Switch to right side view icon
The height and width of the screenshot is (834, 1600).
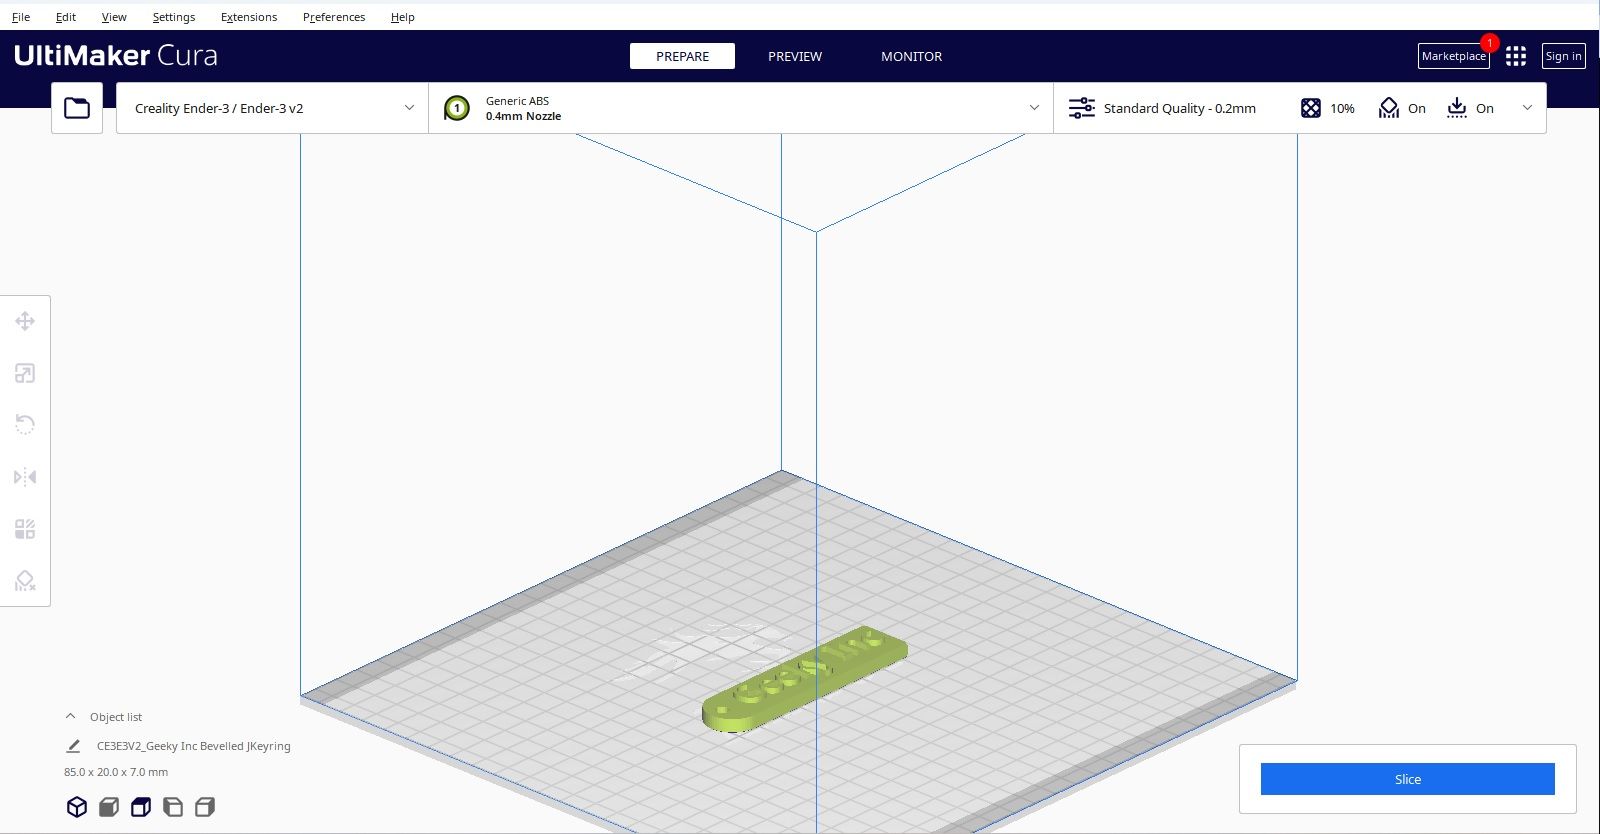tap(205, 807)
